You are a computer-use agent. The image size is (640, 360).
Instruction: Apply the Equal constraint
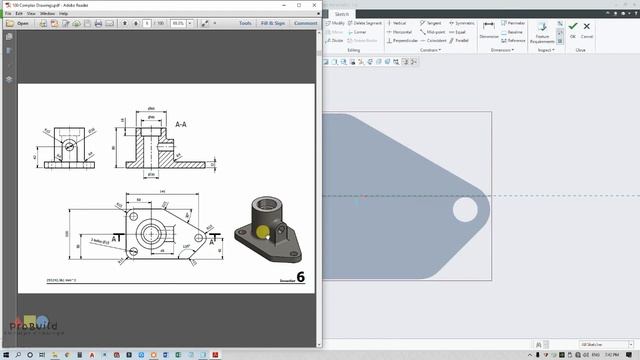[x=457, y=32]
